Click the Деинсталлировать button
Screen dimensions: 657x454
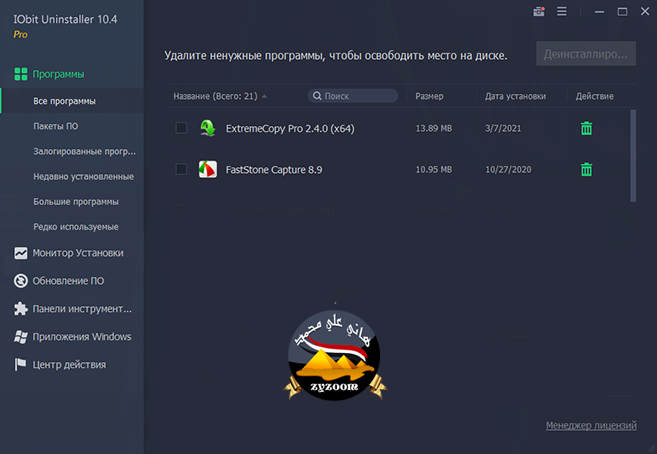coord(586,54)
